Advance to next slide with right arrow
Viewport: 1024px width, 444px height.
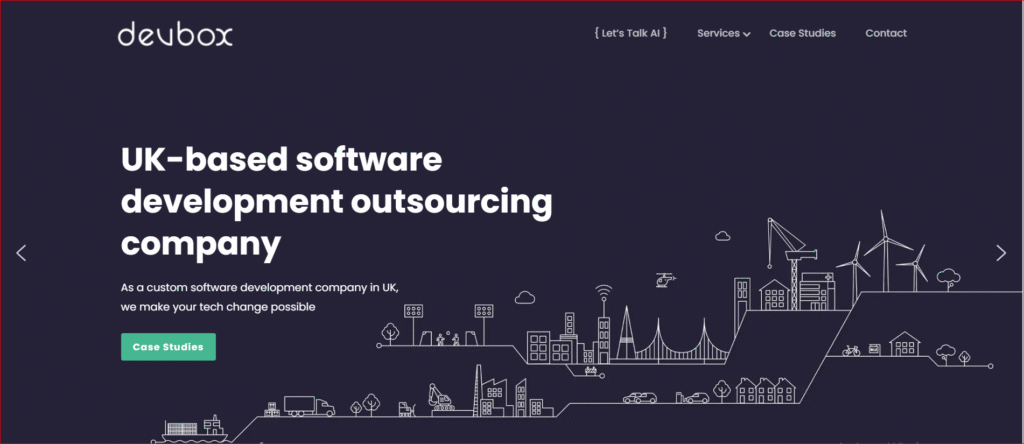coord(1001,253)
